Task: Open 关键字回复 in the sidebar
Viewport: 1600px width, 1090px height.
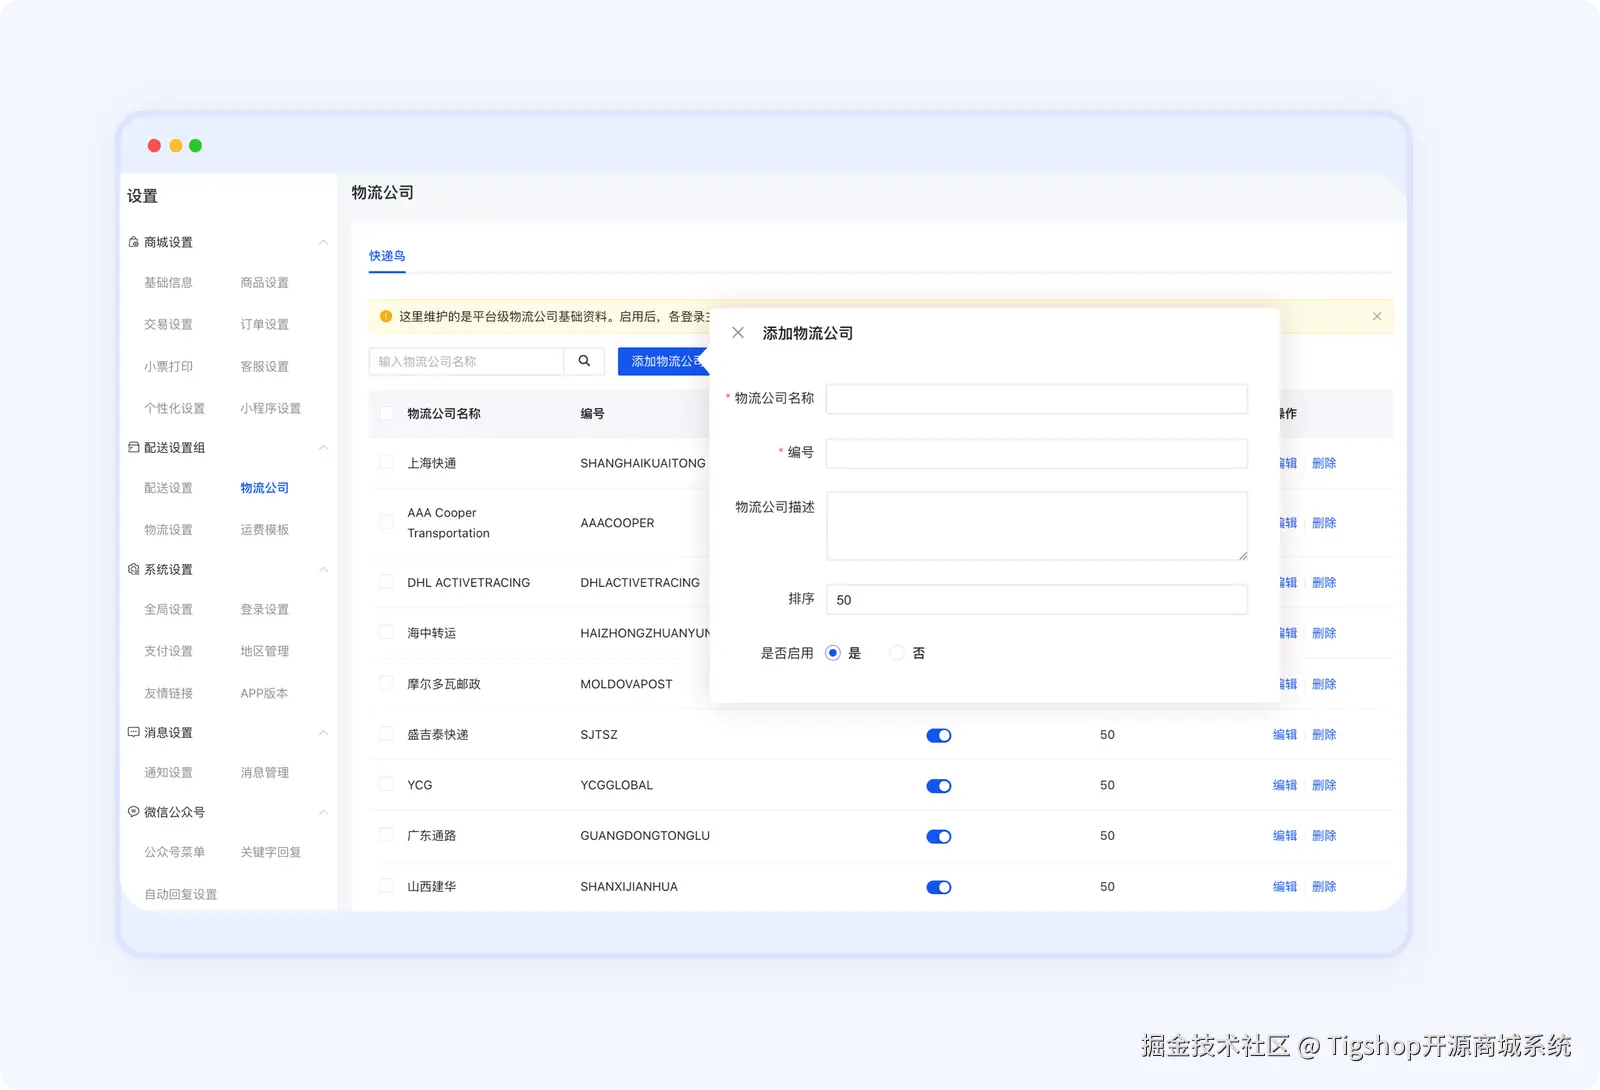Action: coord(270,852)
